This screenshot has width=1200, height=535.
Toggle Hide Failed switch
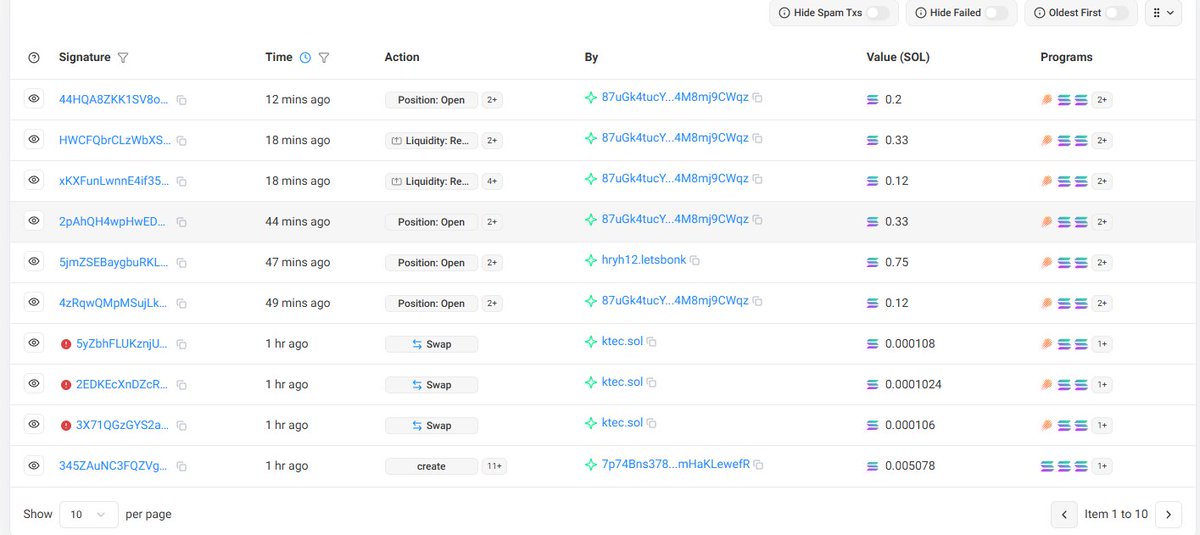click(996, 13)
